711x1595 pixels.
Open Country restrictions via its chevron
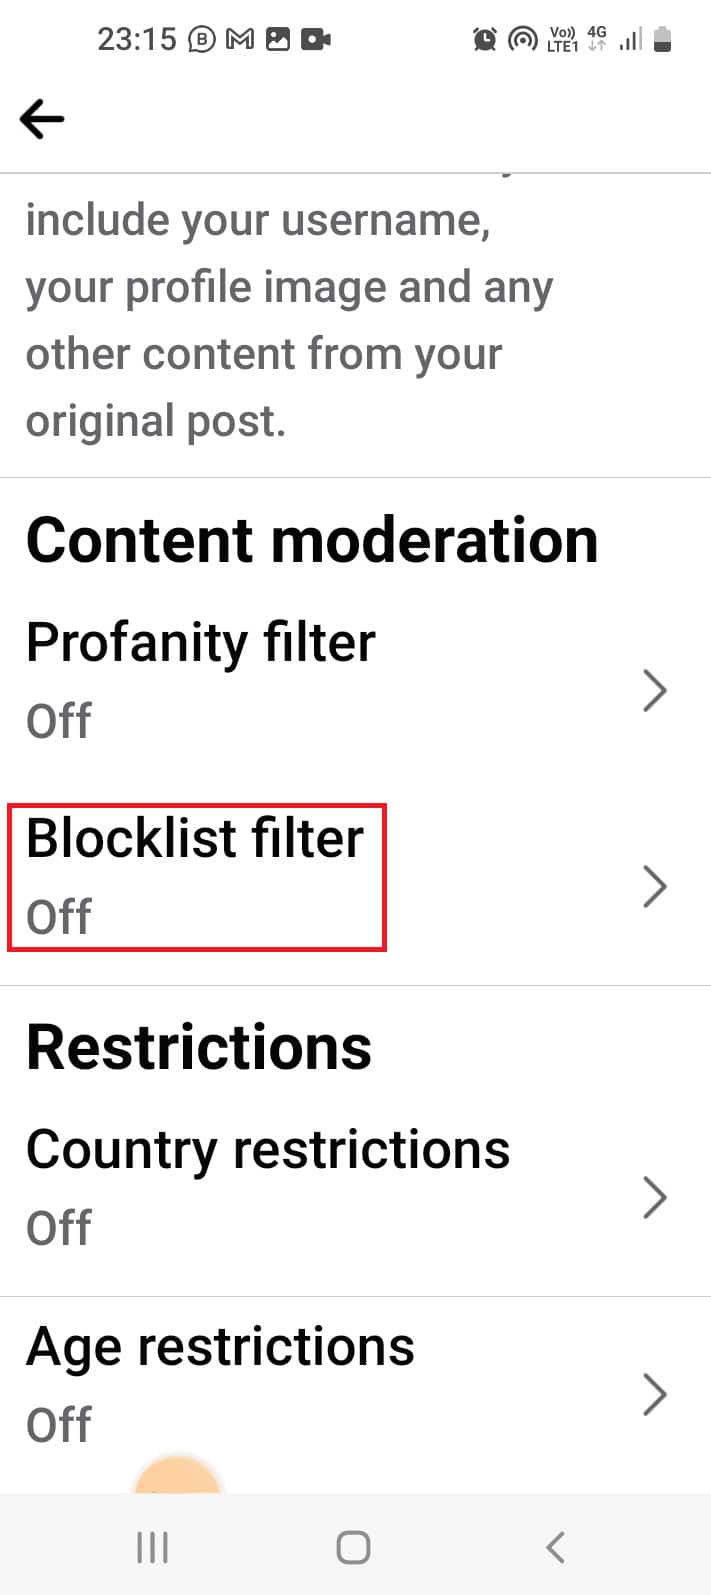click(x=655, y=1197)
